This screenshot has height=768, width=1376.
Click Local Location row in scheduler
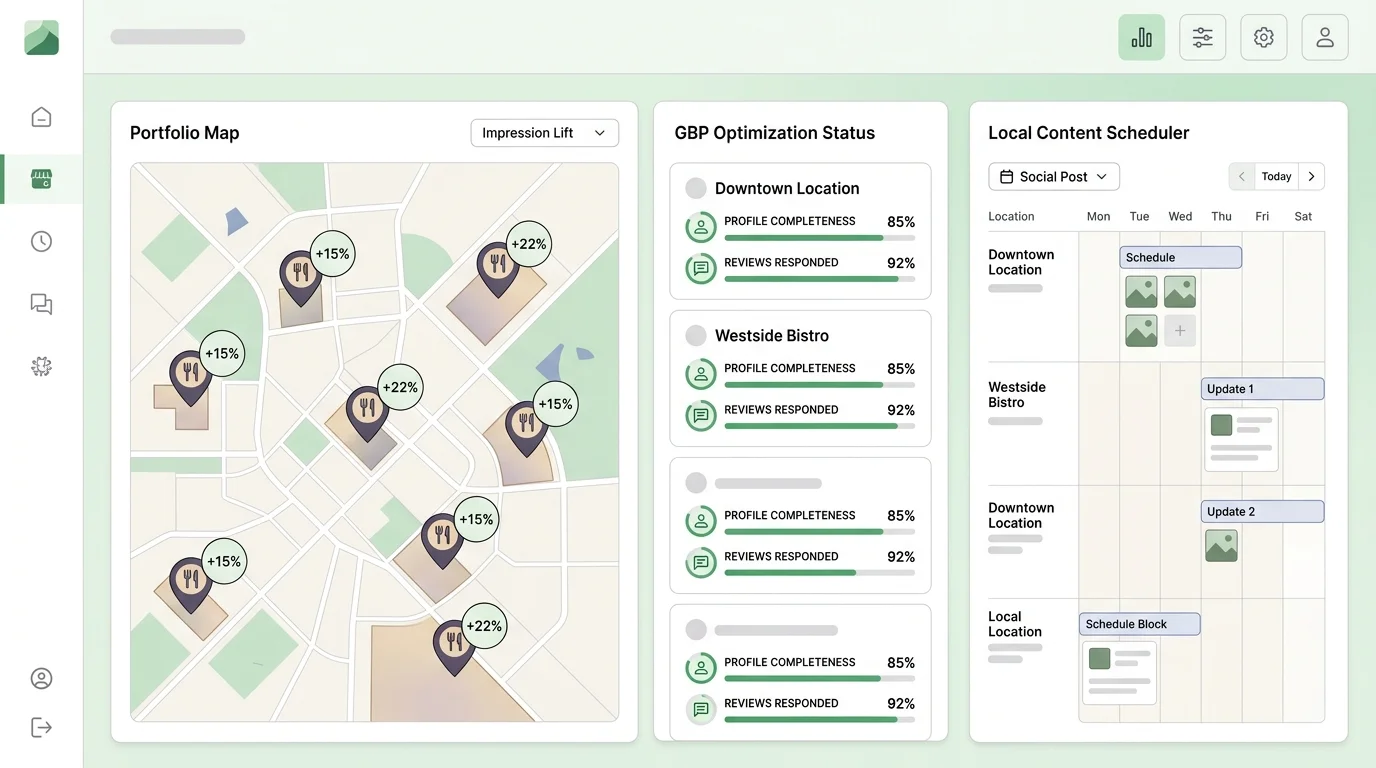[1156, 660]
